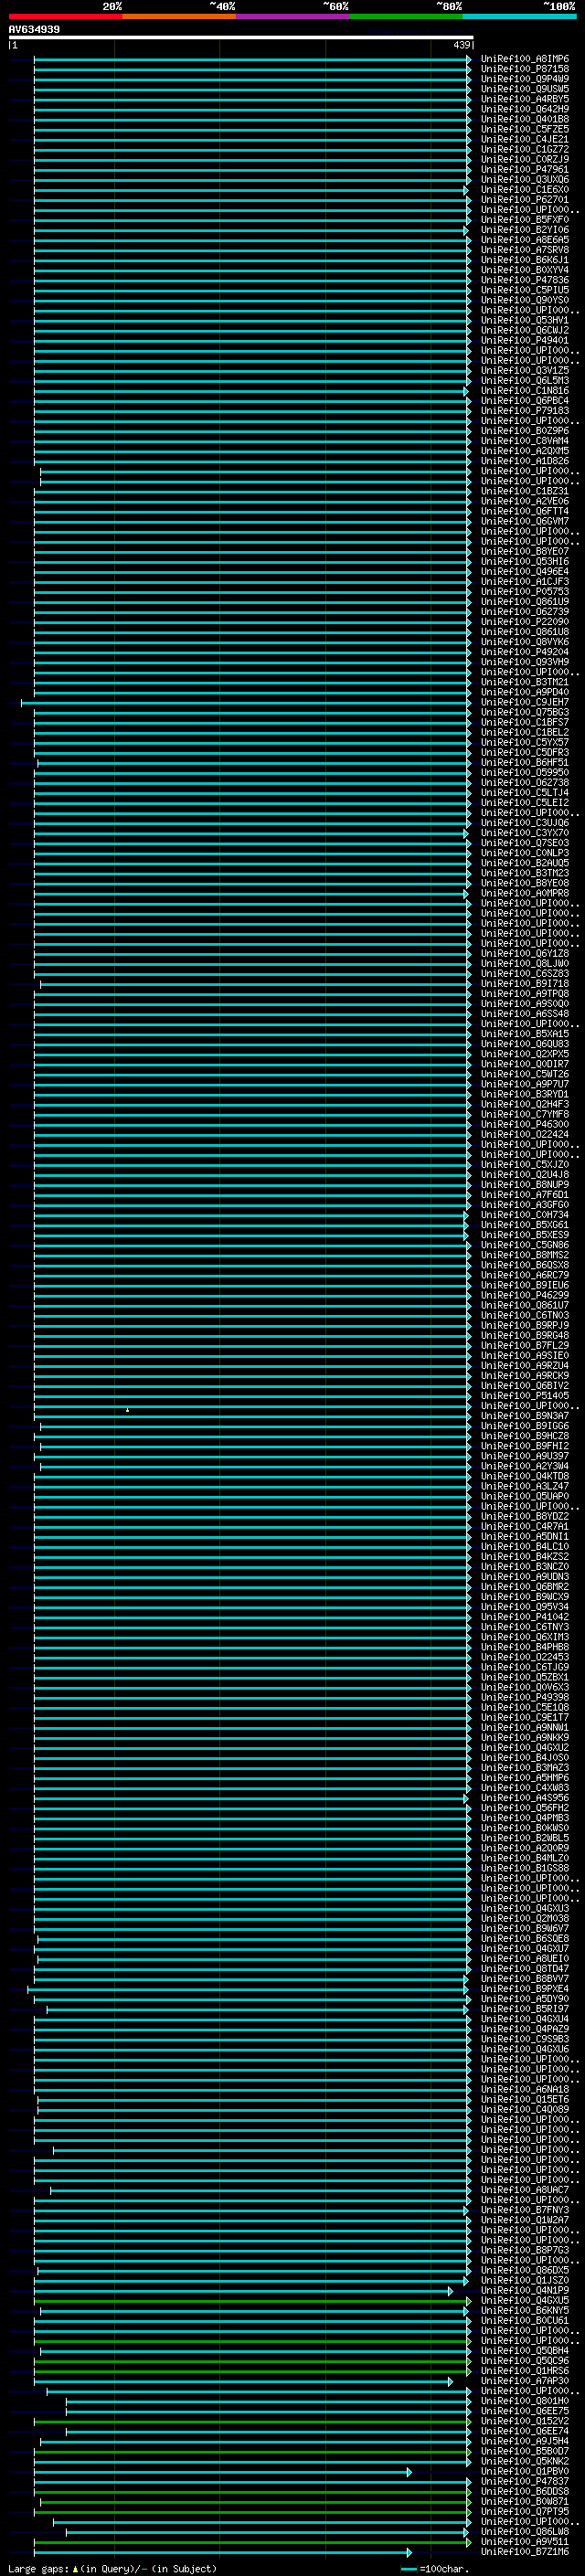The image size is (585, 2576).
Task: Click the orange ~40% identity legend bar
Action: (x=179, y=16)
